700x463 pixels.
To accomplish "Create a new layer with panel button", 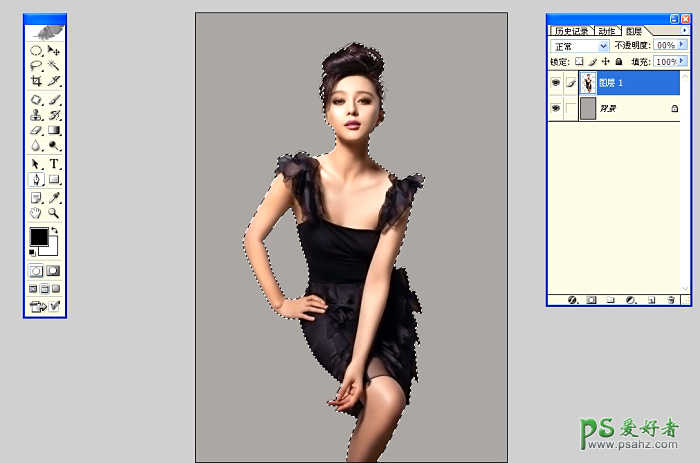I will pyautogui.click(x=651, y=299).
